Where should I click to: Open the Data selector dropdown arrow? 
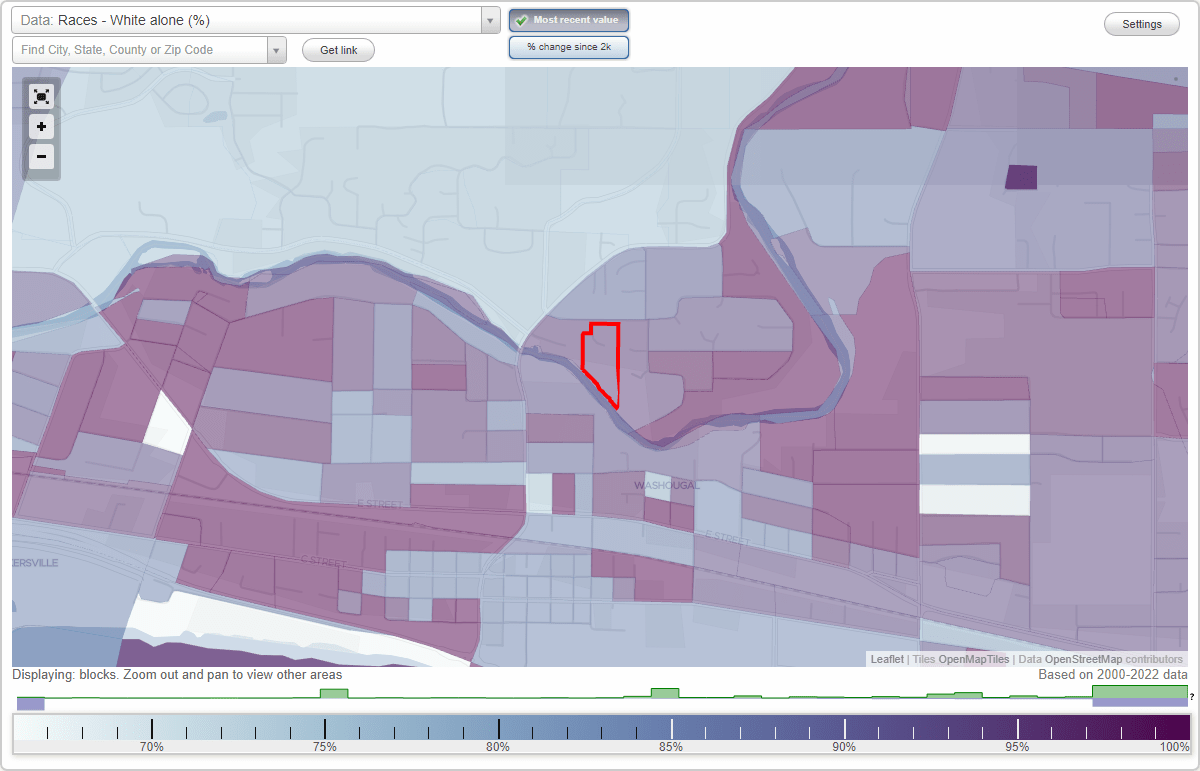pos(490,20)
